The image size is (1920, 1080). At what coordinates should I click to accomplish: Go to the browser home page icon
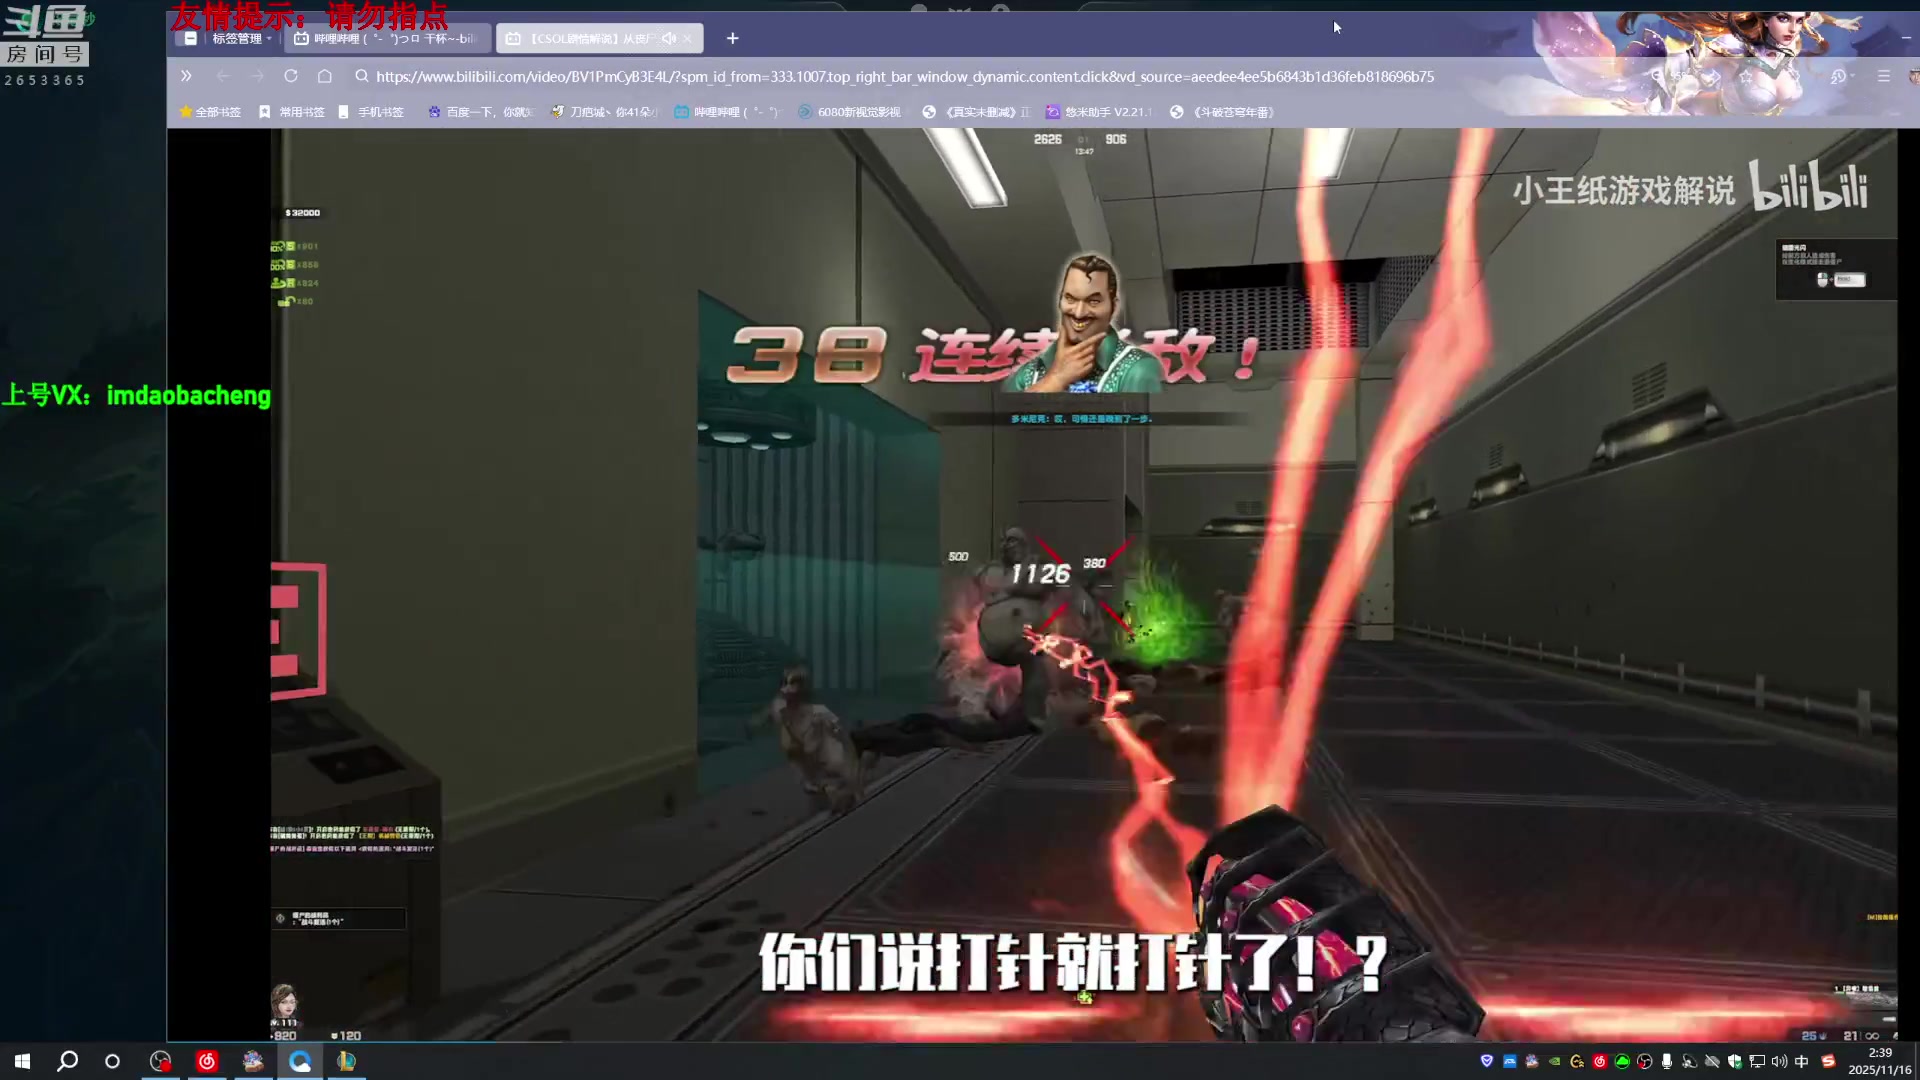325,76
